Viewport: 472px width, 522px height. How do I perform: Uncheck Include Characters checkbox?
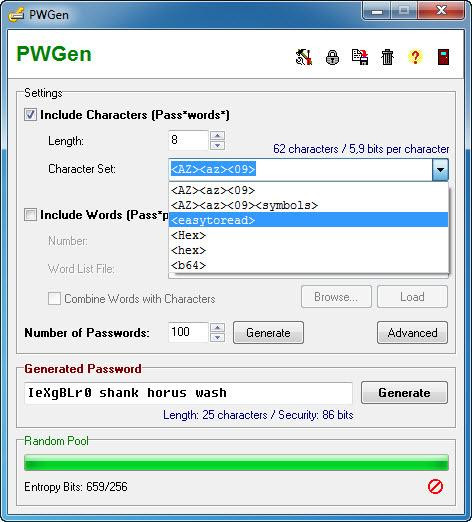(30, 115)
